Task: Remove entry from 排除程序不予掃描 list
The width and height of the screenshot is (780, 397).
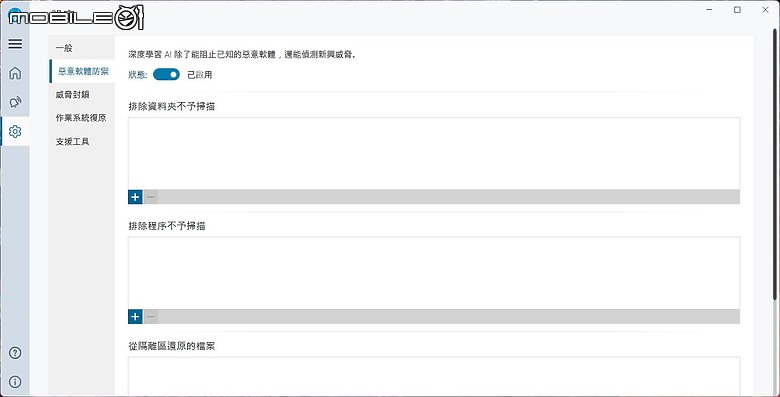Action: pos(151,316)
